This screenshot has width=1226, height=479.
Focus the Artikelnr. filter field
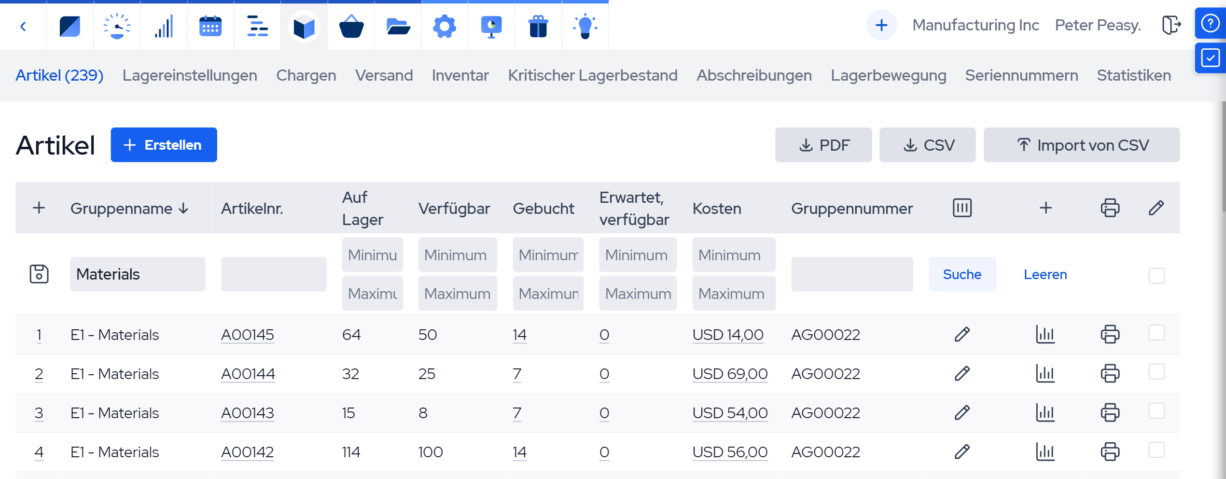pyautogui.click(x=274, y=274)
